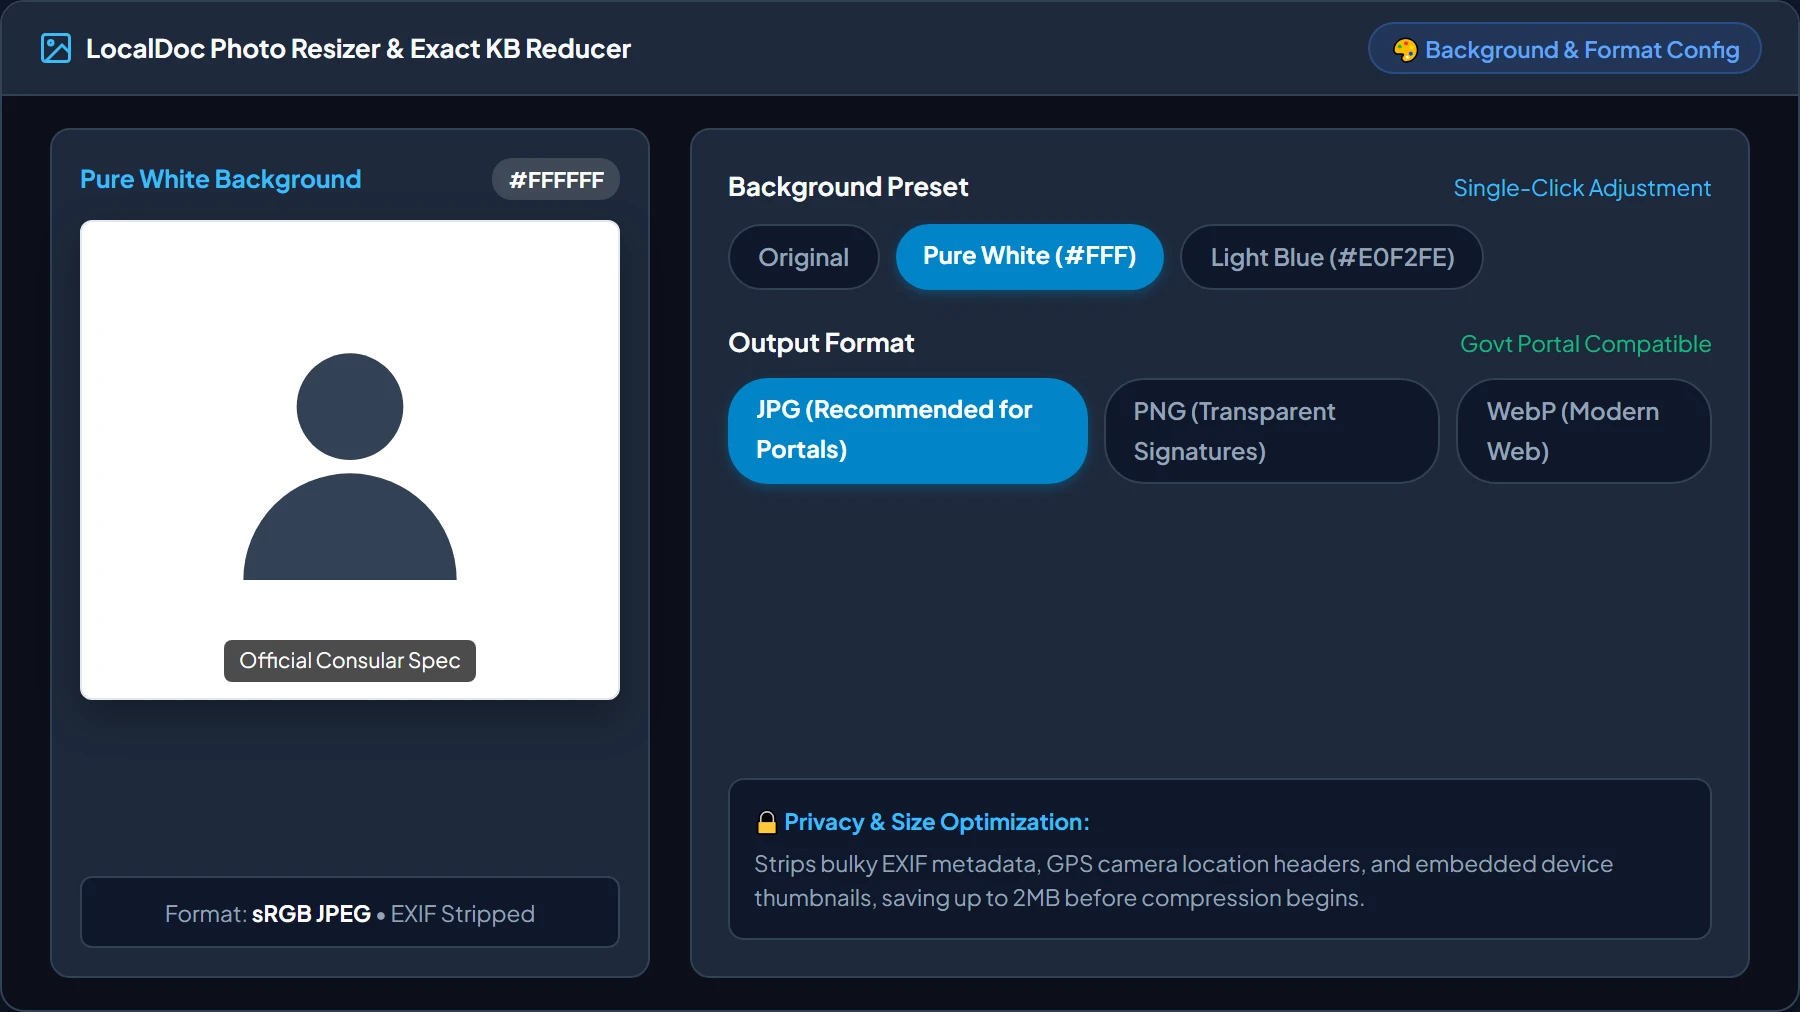Select JPG (Recommended for Portals) format
The width and height of the screenshot is (1800, 1012).
click(907, 430)
